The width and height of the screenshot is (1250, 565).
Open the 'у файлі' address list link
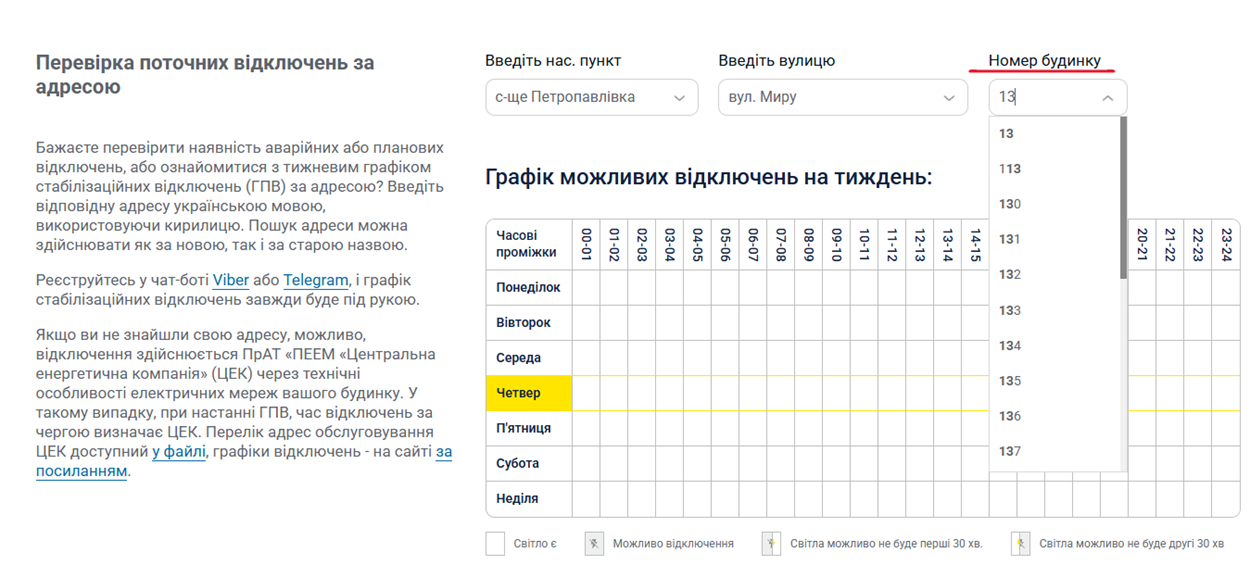(179, 452)
